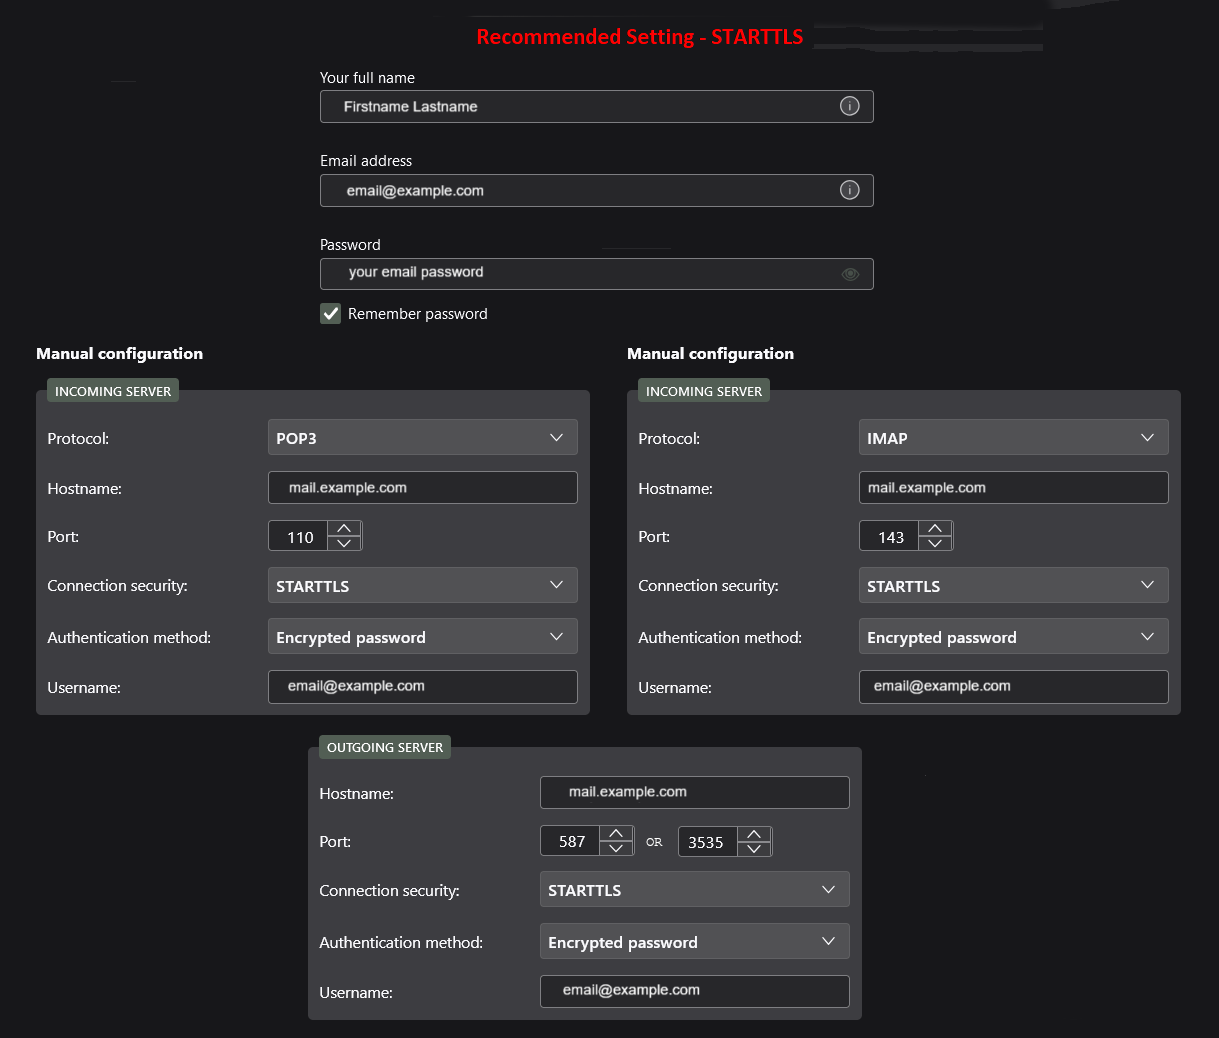
Task: Click the POP3 Hostname input field
Action: tap(422, 488)
